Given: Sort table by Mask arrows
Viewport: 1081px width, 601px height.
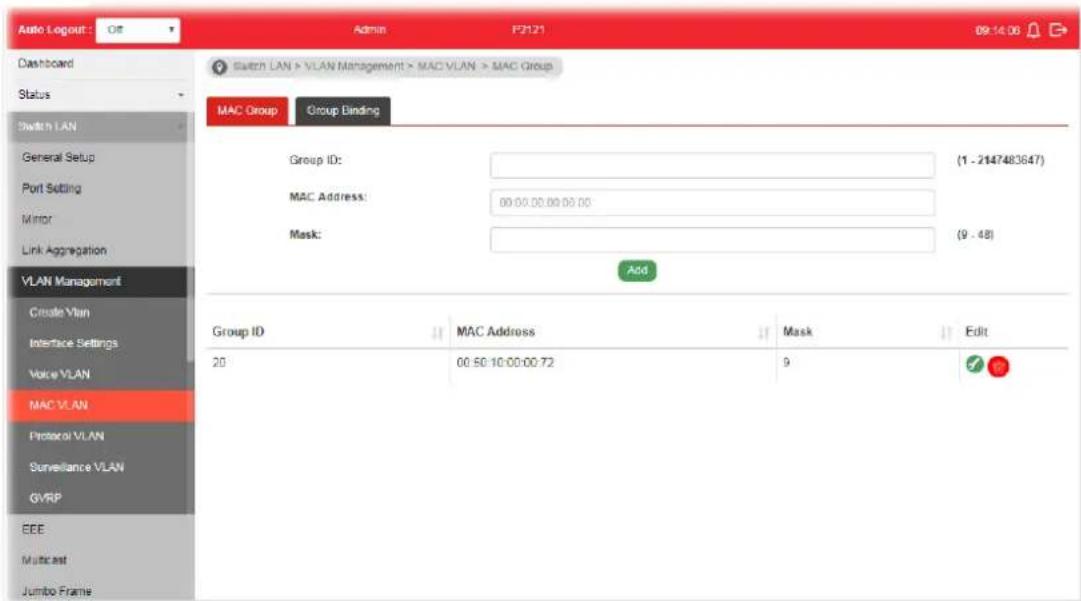Looking at the screenshot, I should click(x=946, y=333).
